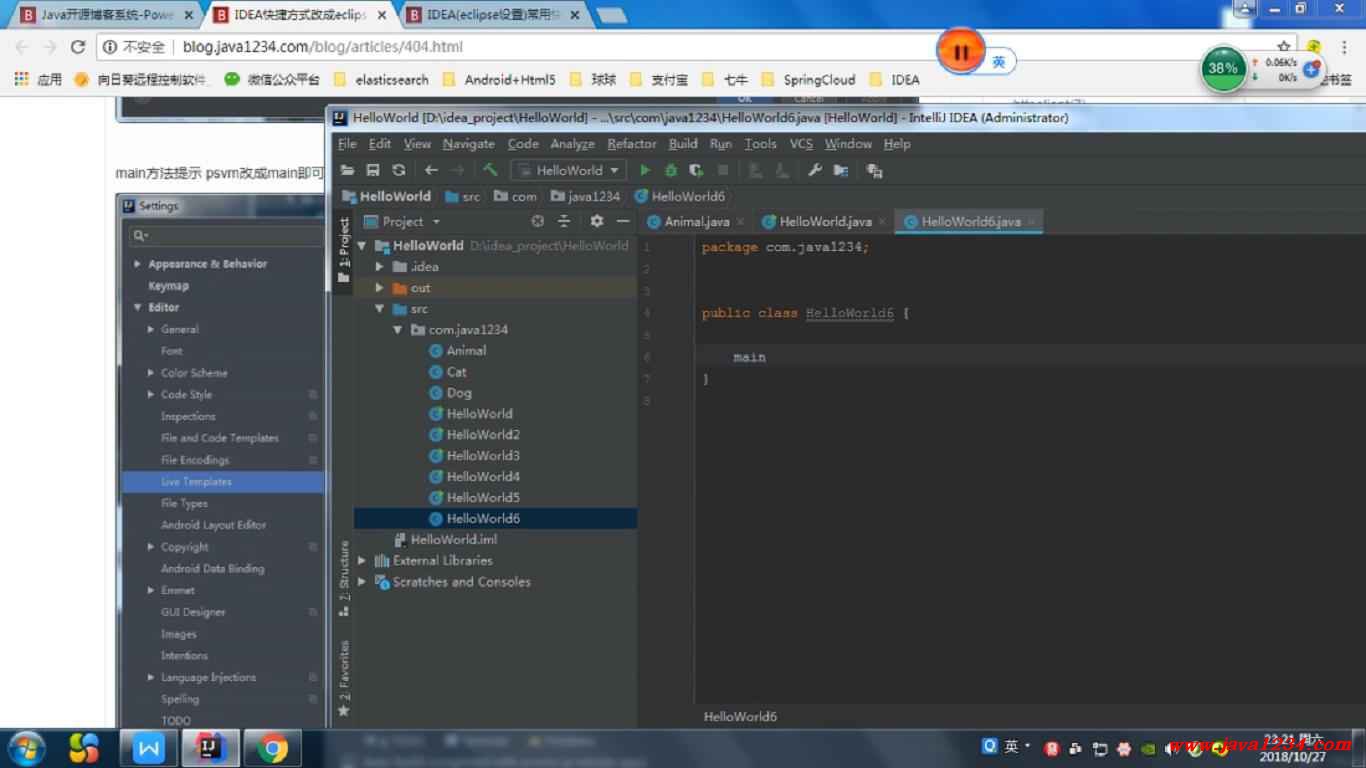
Task: Hide the Project panel with minus icon
Action: coord(623,222)
